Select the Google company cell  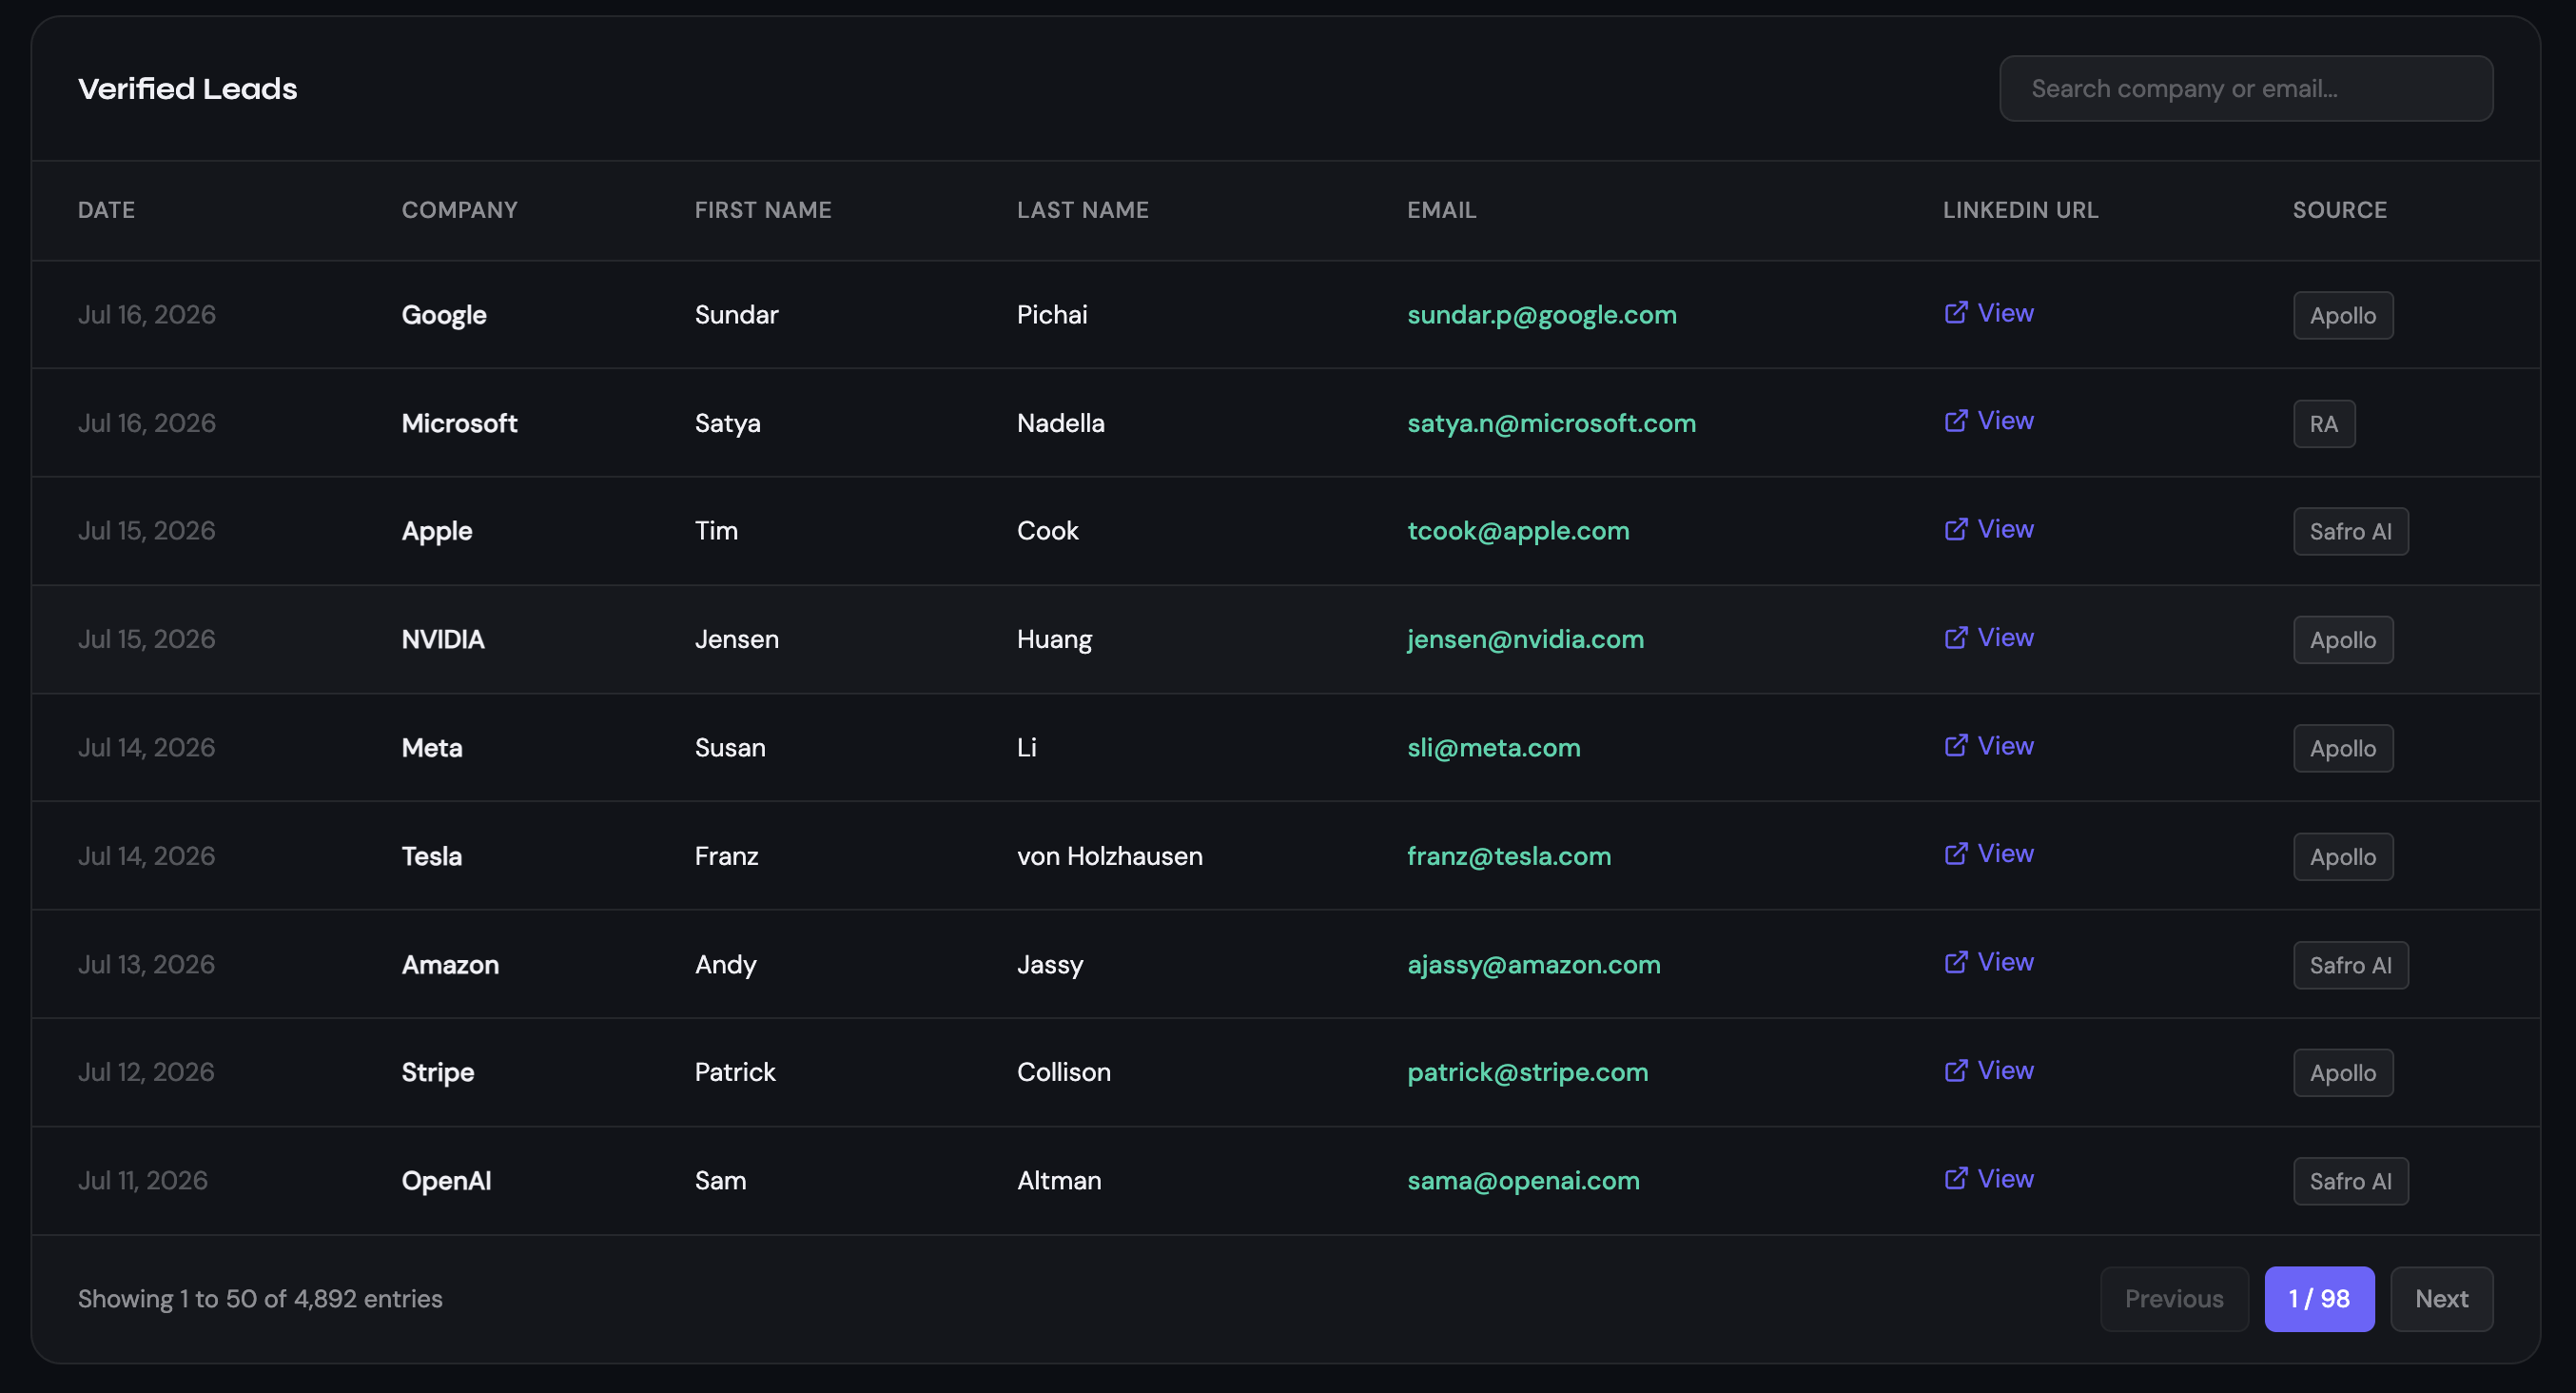(444, 315)
